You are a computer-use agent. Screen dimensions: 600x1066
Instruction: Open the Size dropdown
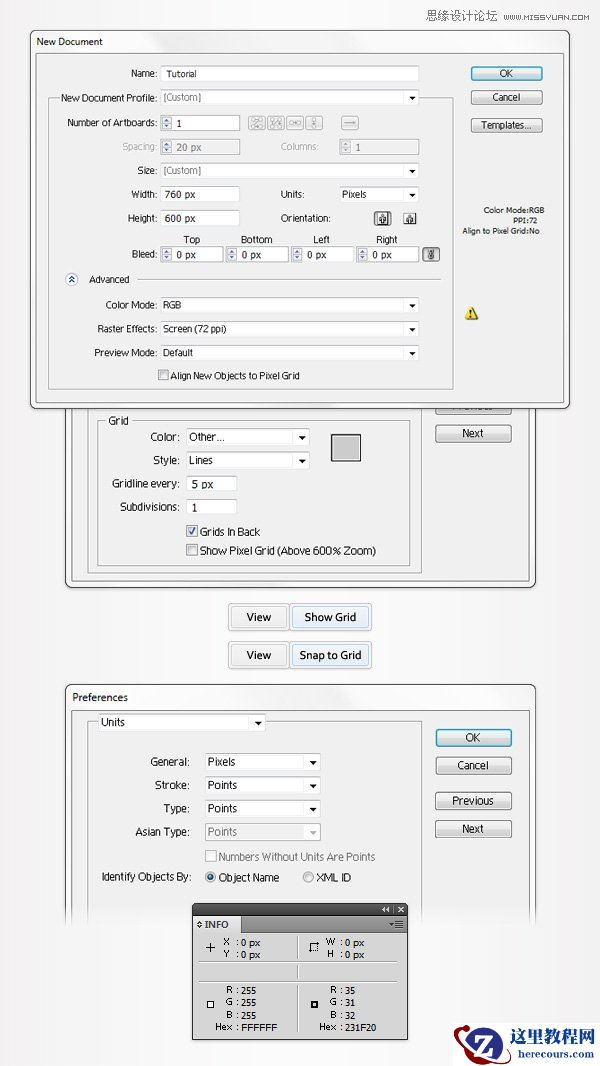[x=289, y=171]
